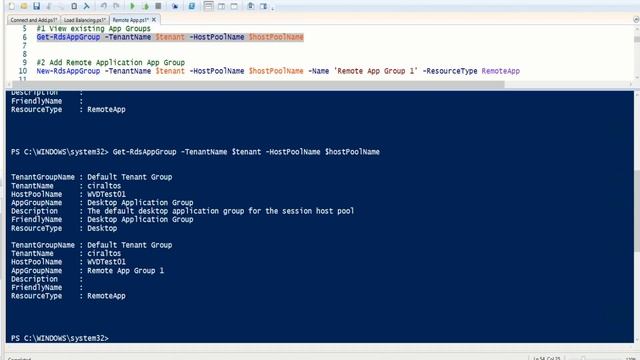Switch to the Load Balancing.ps1 tab
The image size is (640, 360).
click(84, 20)
